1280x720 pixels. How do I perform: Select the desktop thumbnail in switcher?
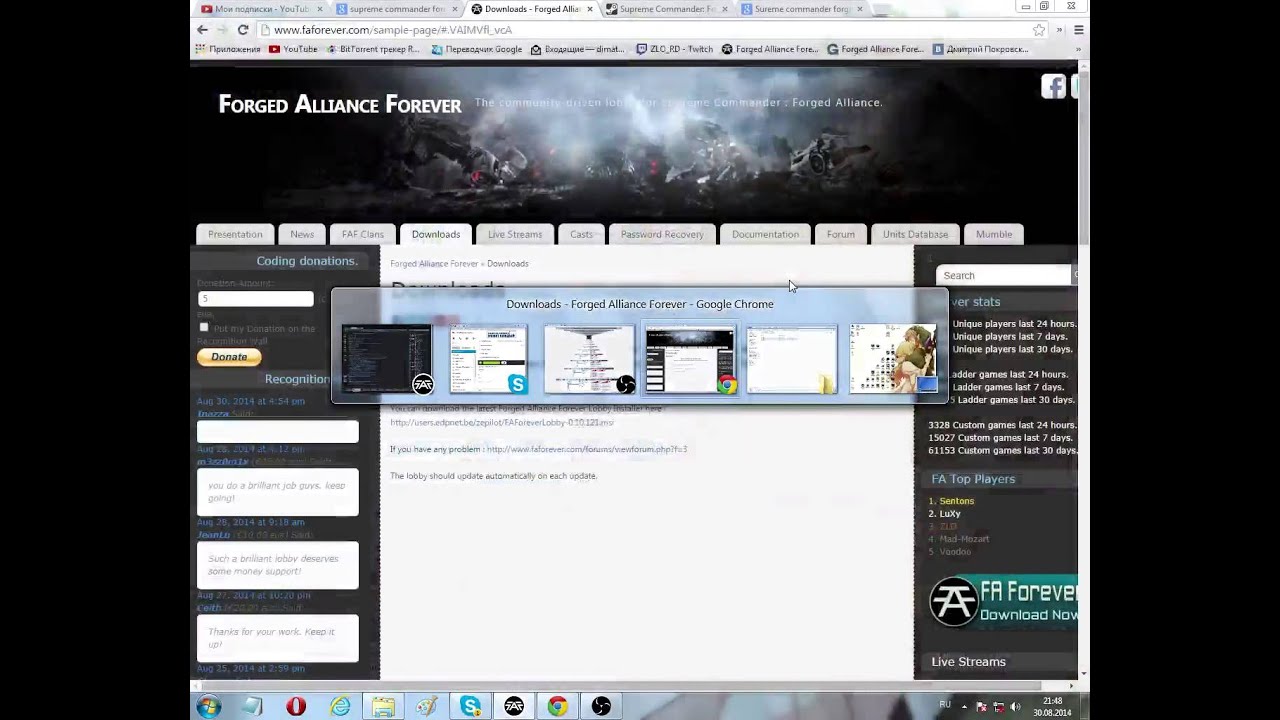pos(893,358)
